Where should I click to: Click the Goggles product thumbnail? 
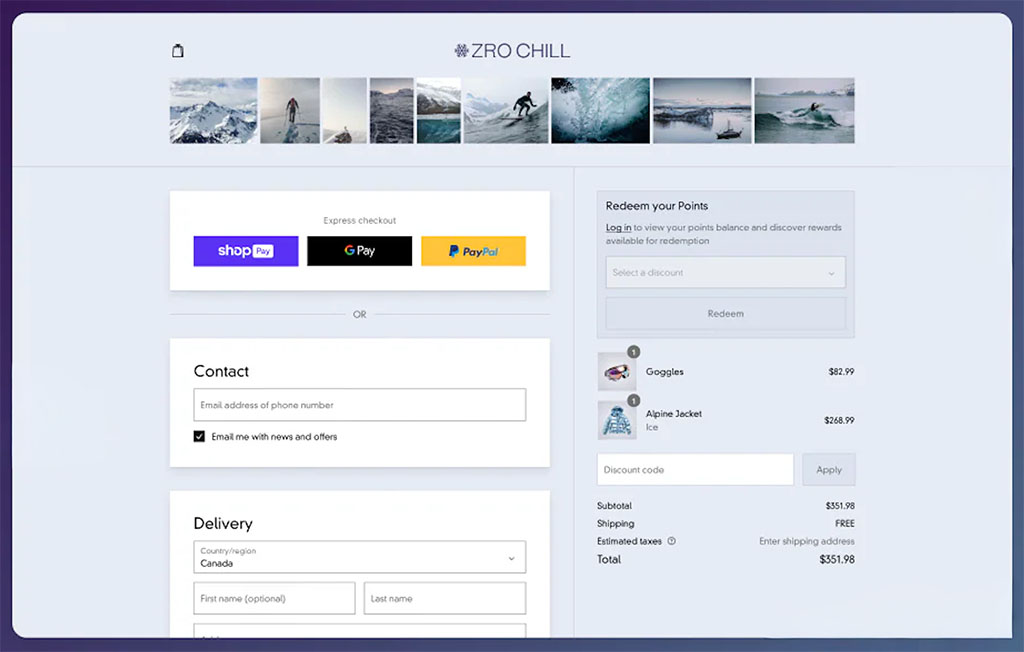[617, 371]
